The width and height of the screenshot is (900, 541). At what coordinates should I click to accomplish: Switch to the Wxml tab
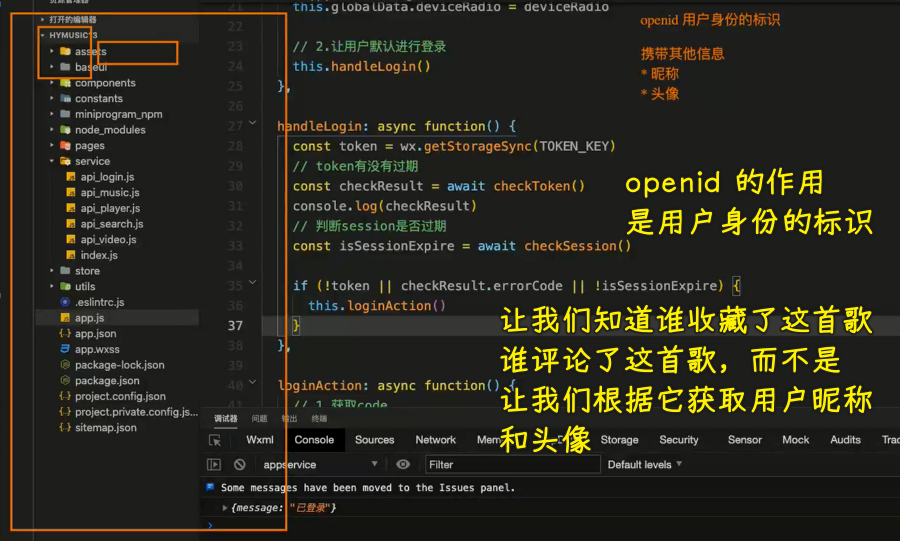coord(259,440)
